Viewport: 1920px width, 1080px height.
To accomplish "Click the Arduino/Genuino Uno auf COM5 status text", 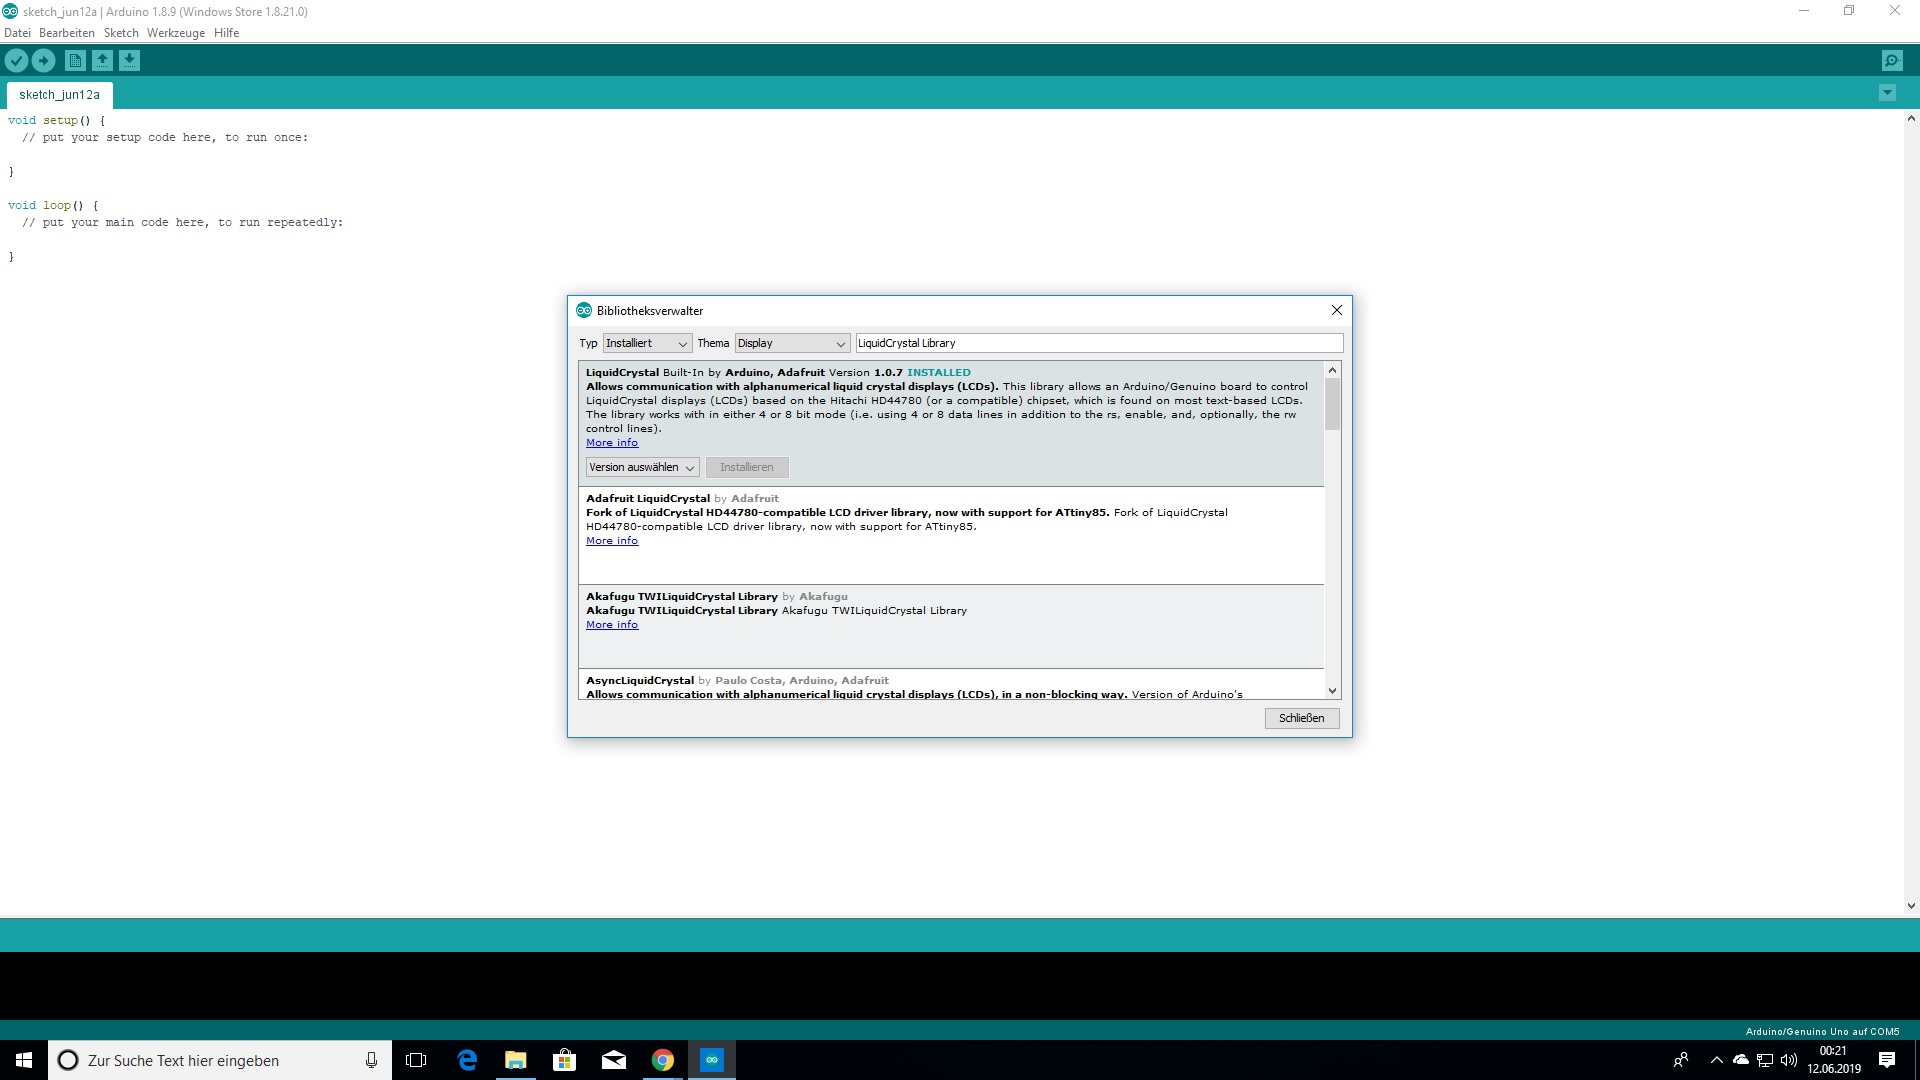I will (x=1822, y=1031).
